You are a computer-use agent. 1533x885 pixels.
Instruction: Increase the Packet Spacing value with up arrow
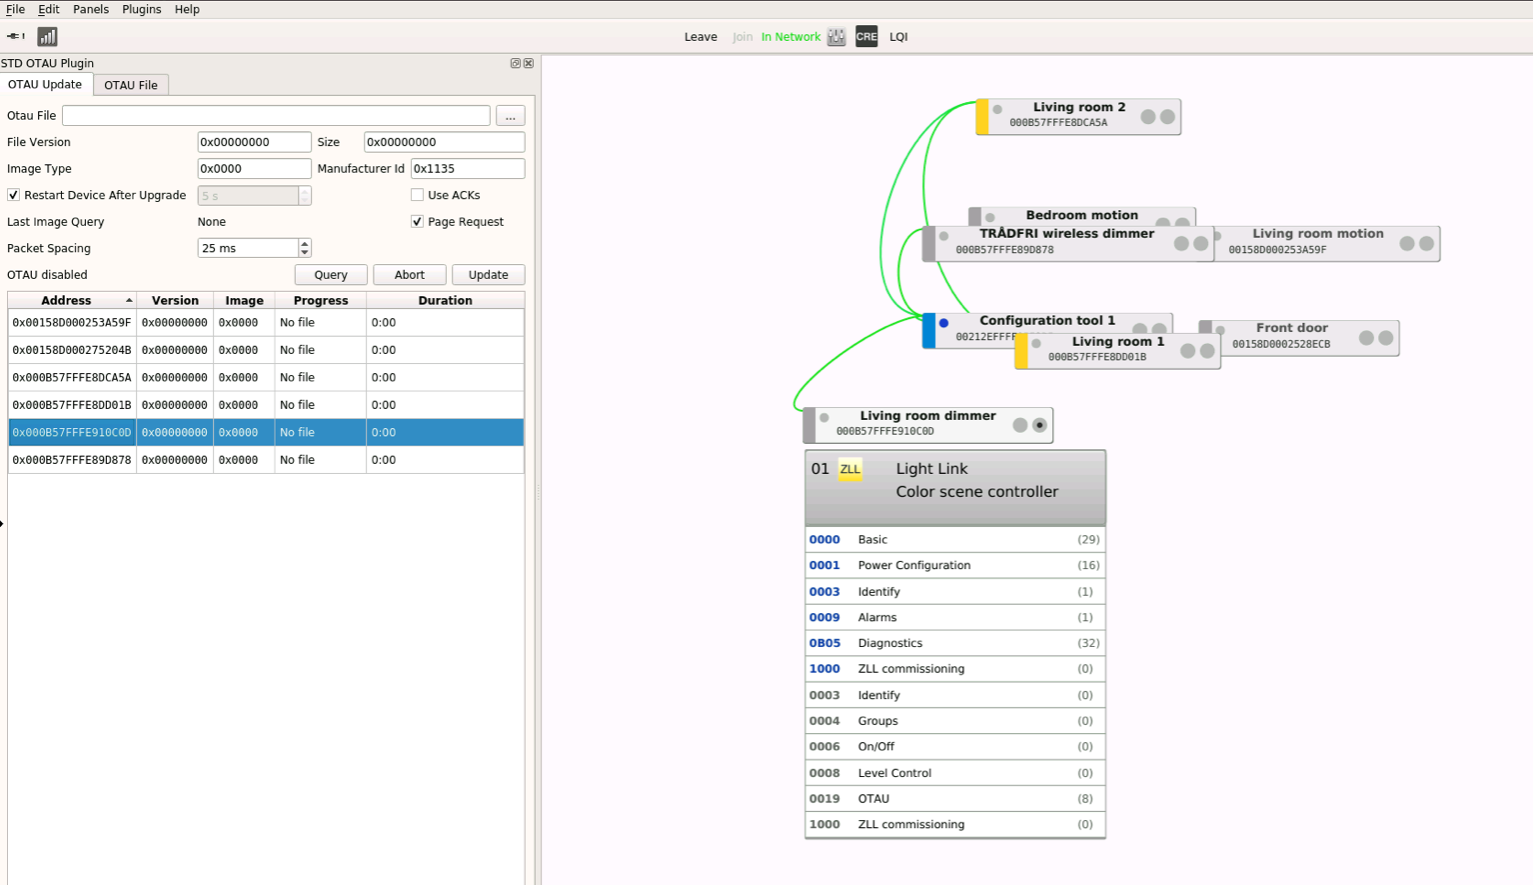(305, 243)
